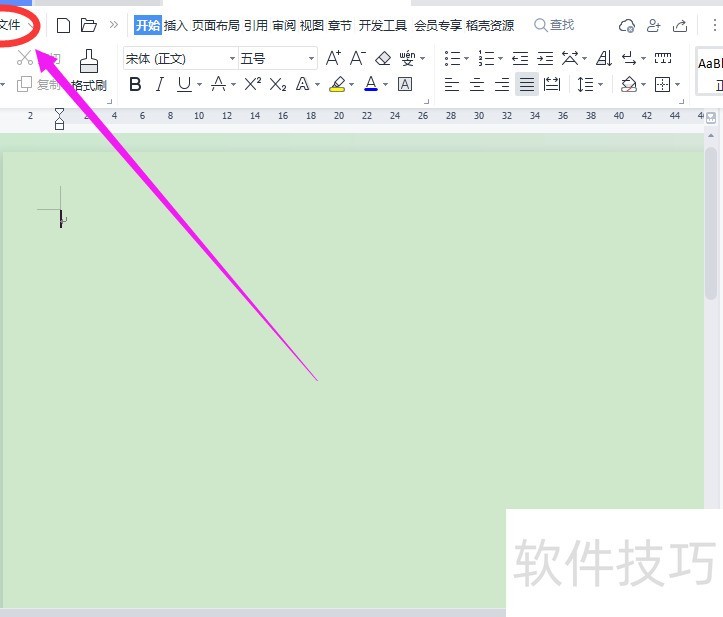Open font dialog launcher corner icon
The height and width of the screenshot is (617, 723).
427,101
